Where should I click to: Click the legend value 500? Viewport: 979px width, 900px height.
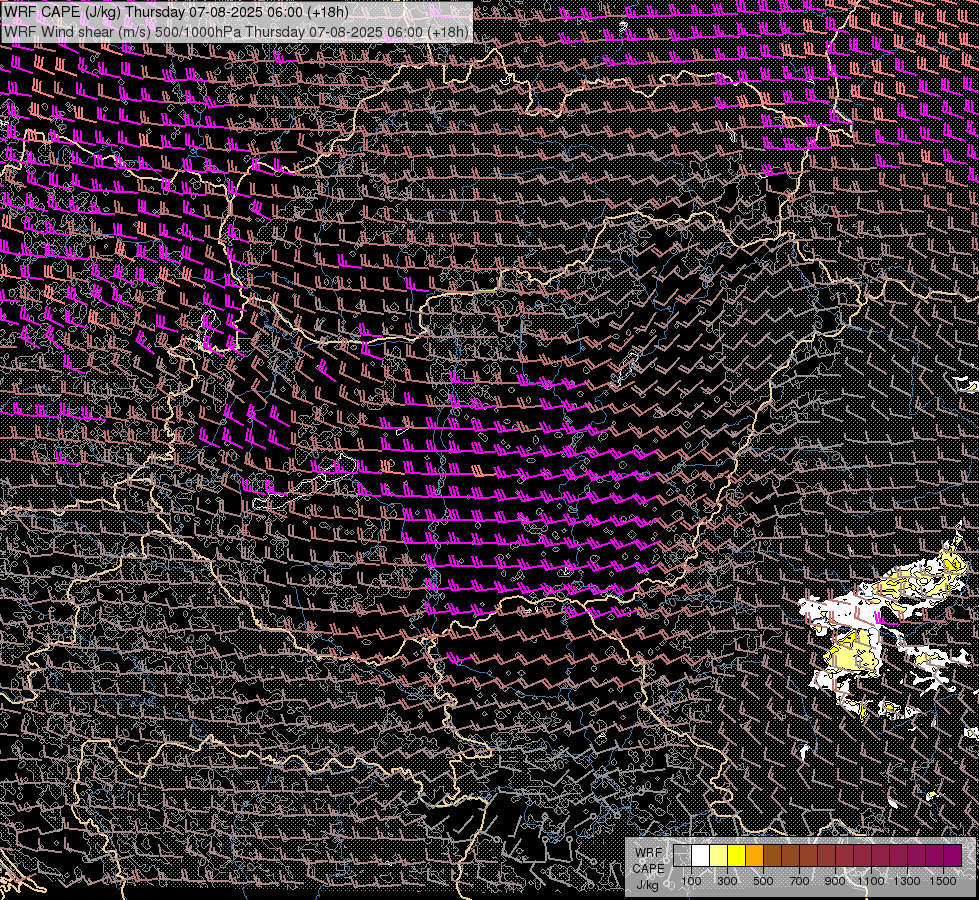(763, 881)
